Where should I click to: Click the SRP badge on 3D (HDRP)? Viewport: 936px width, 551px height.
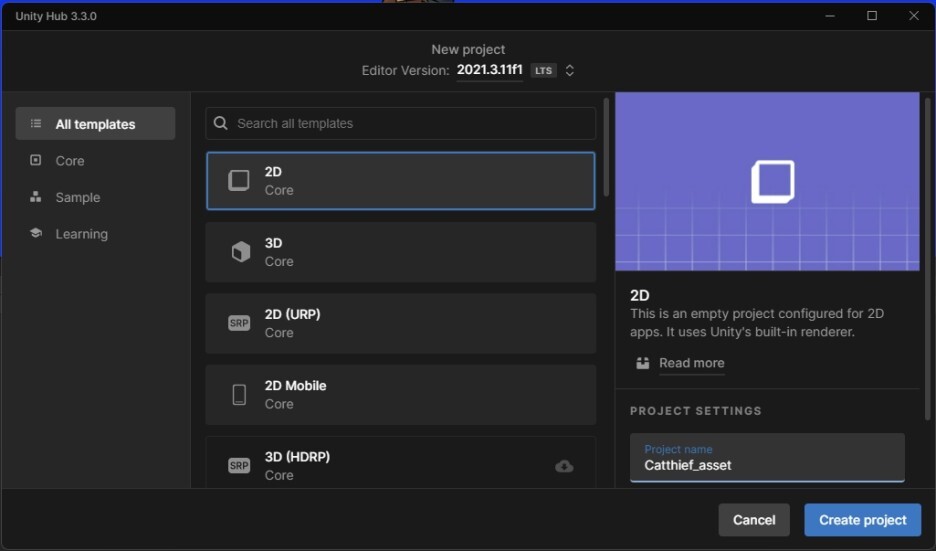tap(239, 466)
